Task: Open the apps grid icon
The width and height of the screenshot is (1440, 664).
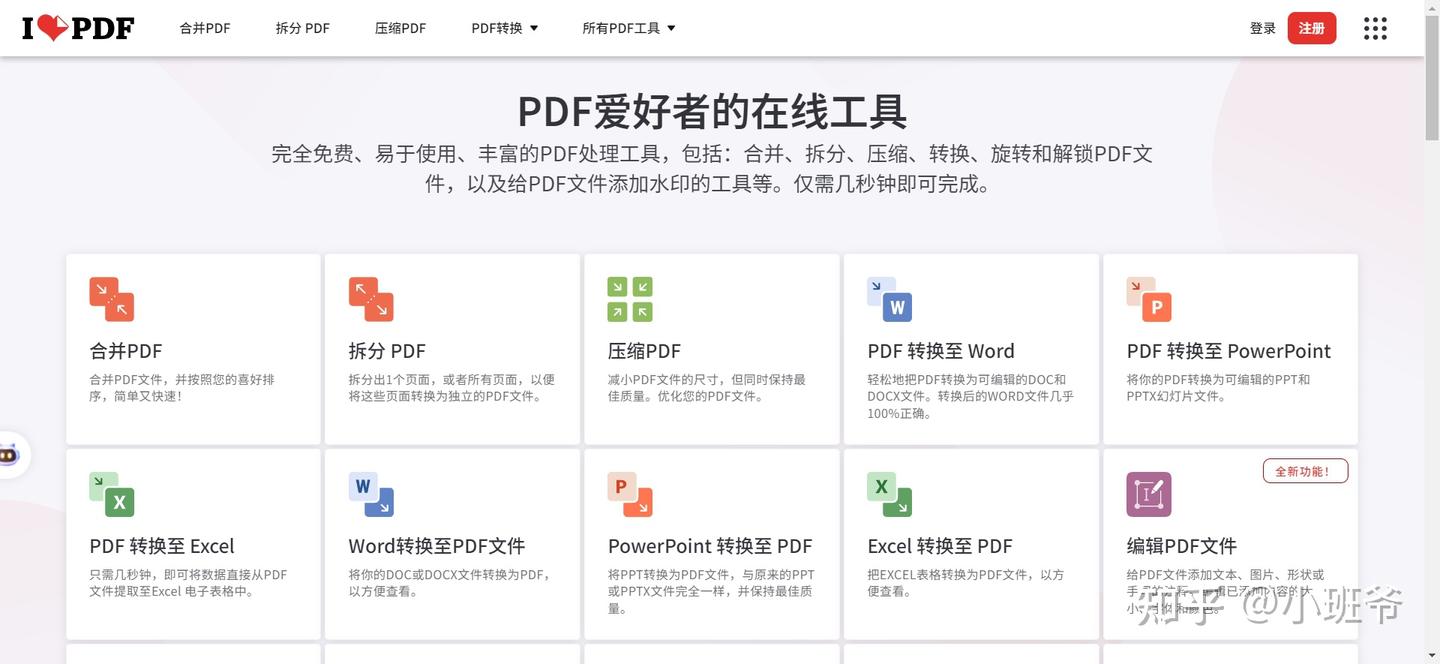Action: coord(1375,28)
